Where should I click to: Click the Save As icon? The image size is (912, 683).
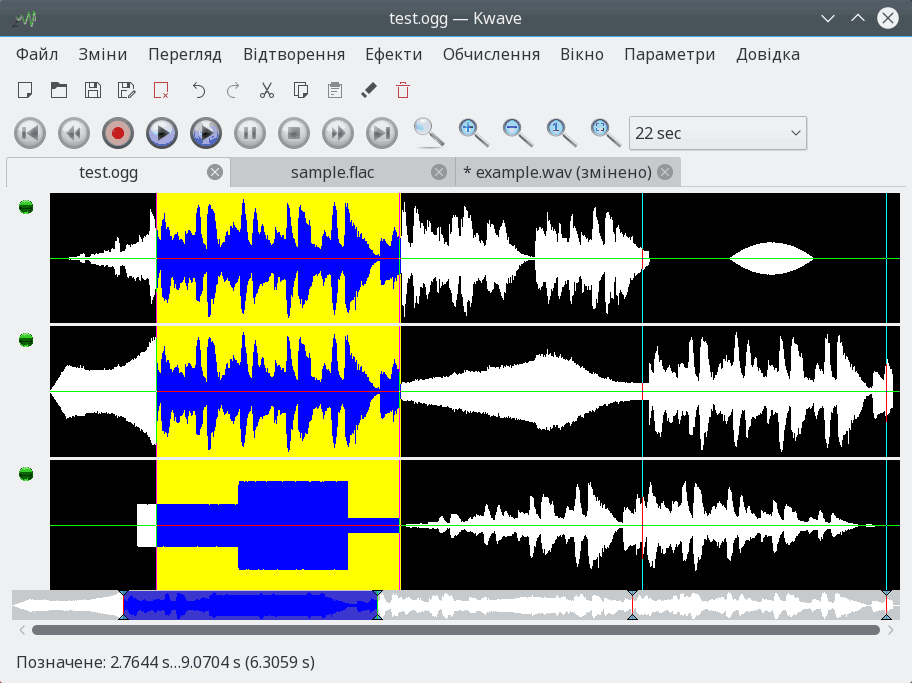tap(126, 90)
